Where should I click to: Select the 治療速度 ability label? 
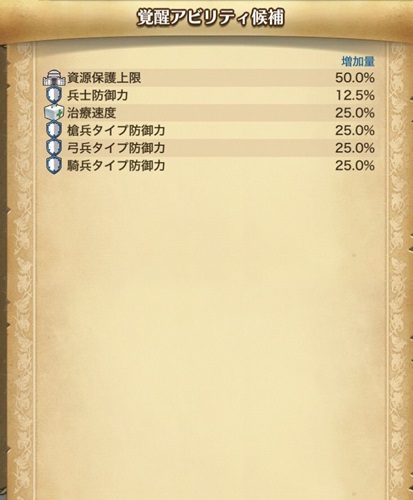click(x=92, y=113)
